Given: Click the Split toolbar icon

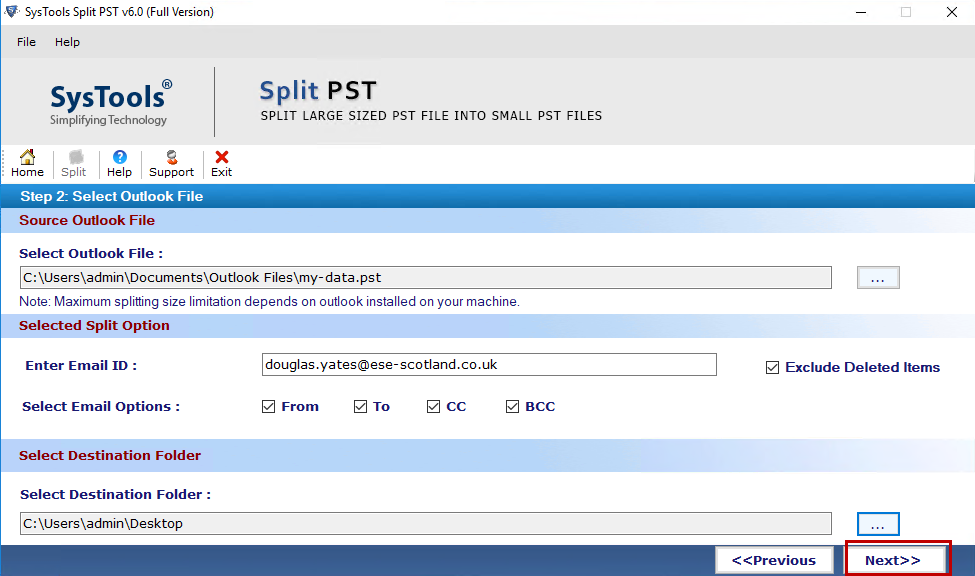Looking at the screenshot, I should [73, 164].
